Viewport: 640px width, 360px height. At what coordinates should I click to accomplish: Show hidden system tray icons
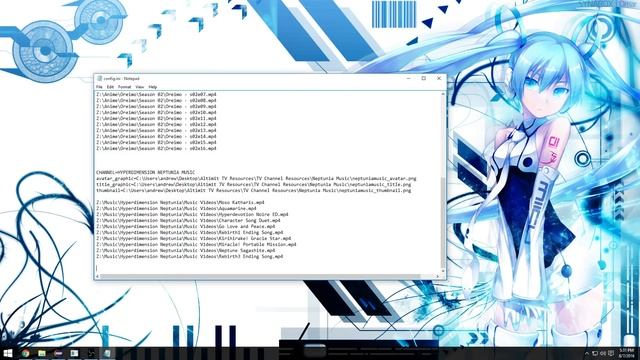(587, 353)
